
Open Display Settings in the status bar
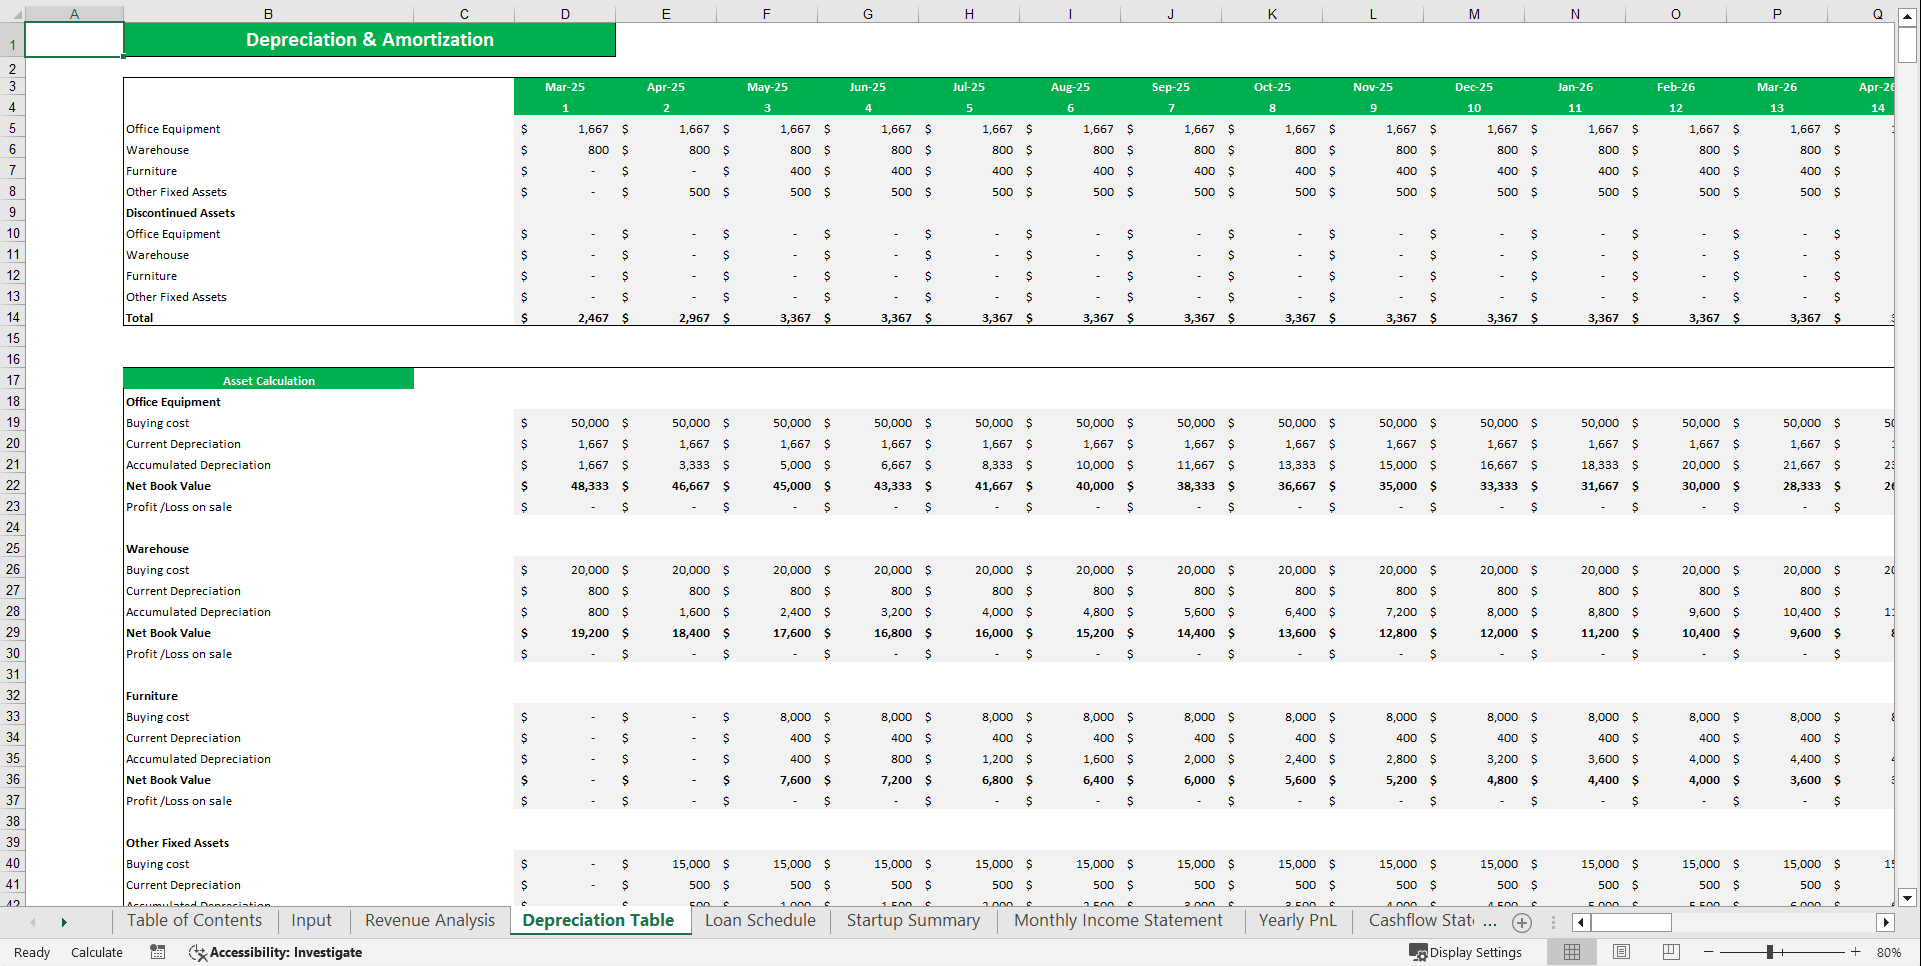click(1465, 952)
